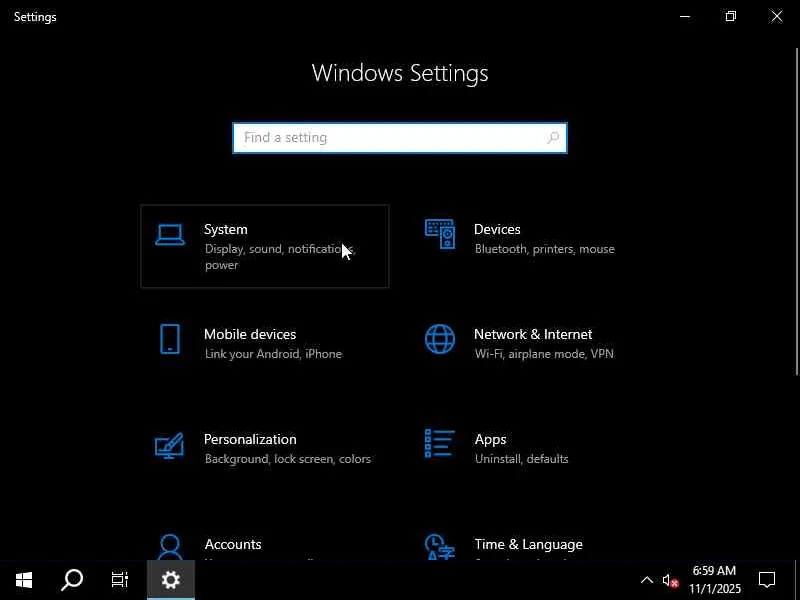The height and width of the screenshot is (600, 800).
Task: Show hidden tray icons chevron
Action: tap(646, 580)
